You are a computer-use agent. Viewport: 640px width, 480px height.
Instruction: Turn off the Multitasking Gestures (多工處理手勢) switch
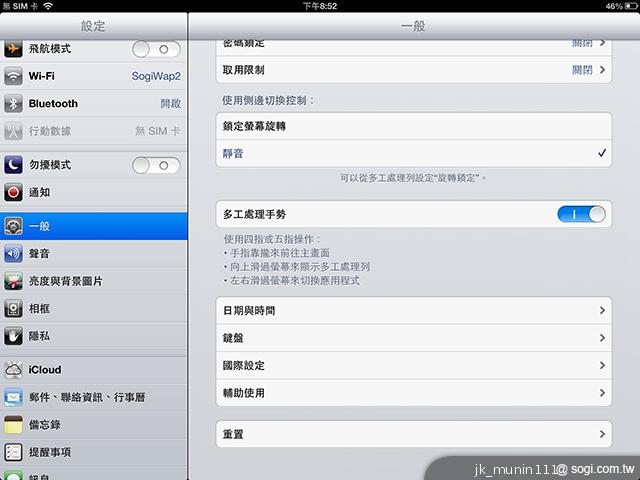pyautogui.click(x=581, y=214)
